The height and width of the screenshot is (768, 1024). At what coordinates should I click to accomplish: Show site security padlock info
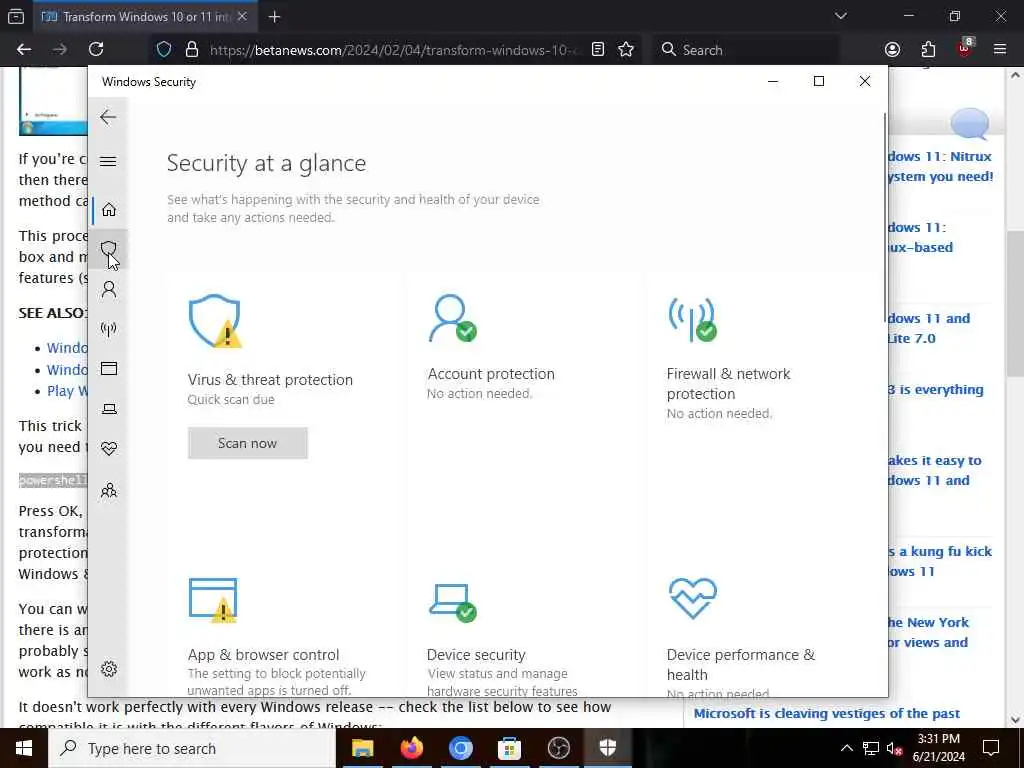(191, 50)
